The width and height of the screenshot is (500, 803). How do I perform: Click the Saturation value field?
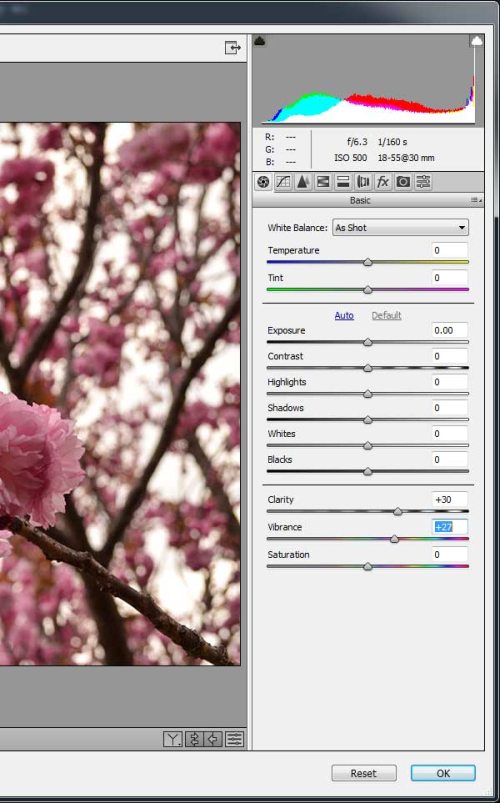[x=449, y=555]
